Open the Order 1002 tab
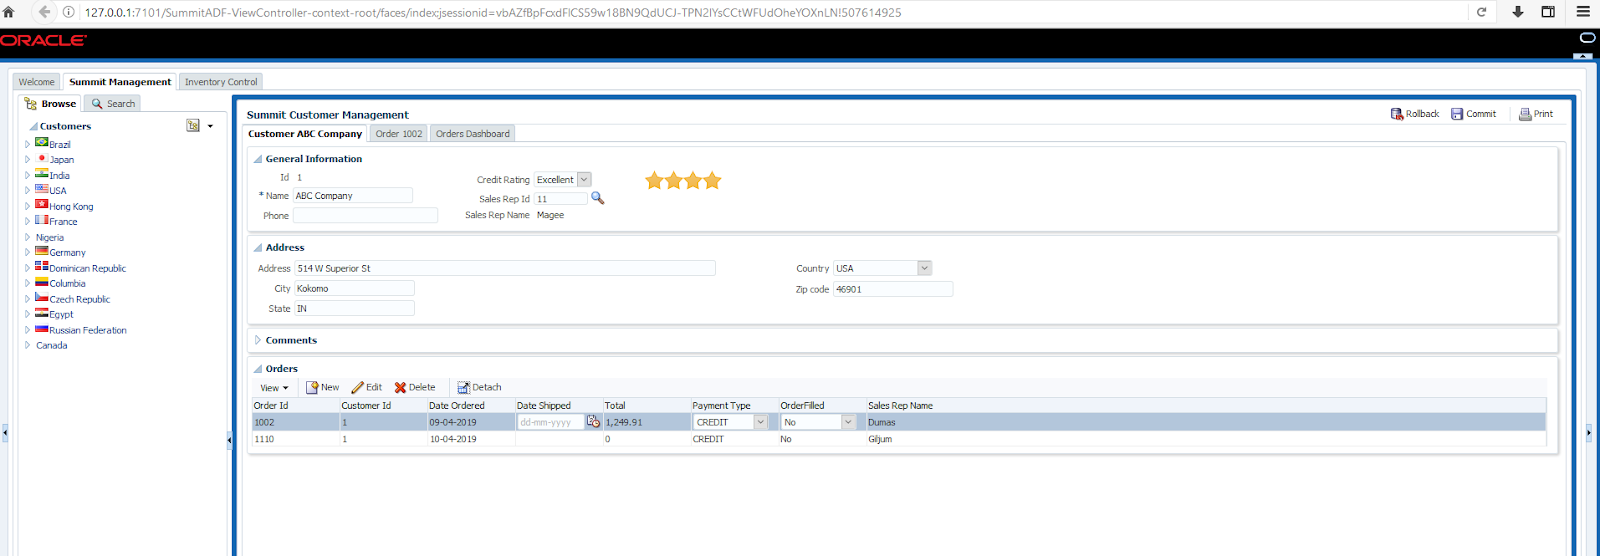Image resolution: width=1600 pixels, height=556 pixels. [399, 133]
